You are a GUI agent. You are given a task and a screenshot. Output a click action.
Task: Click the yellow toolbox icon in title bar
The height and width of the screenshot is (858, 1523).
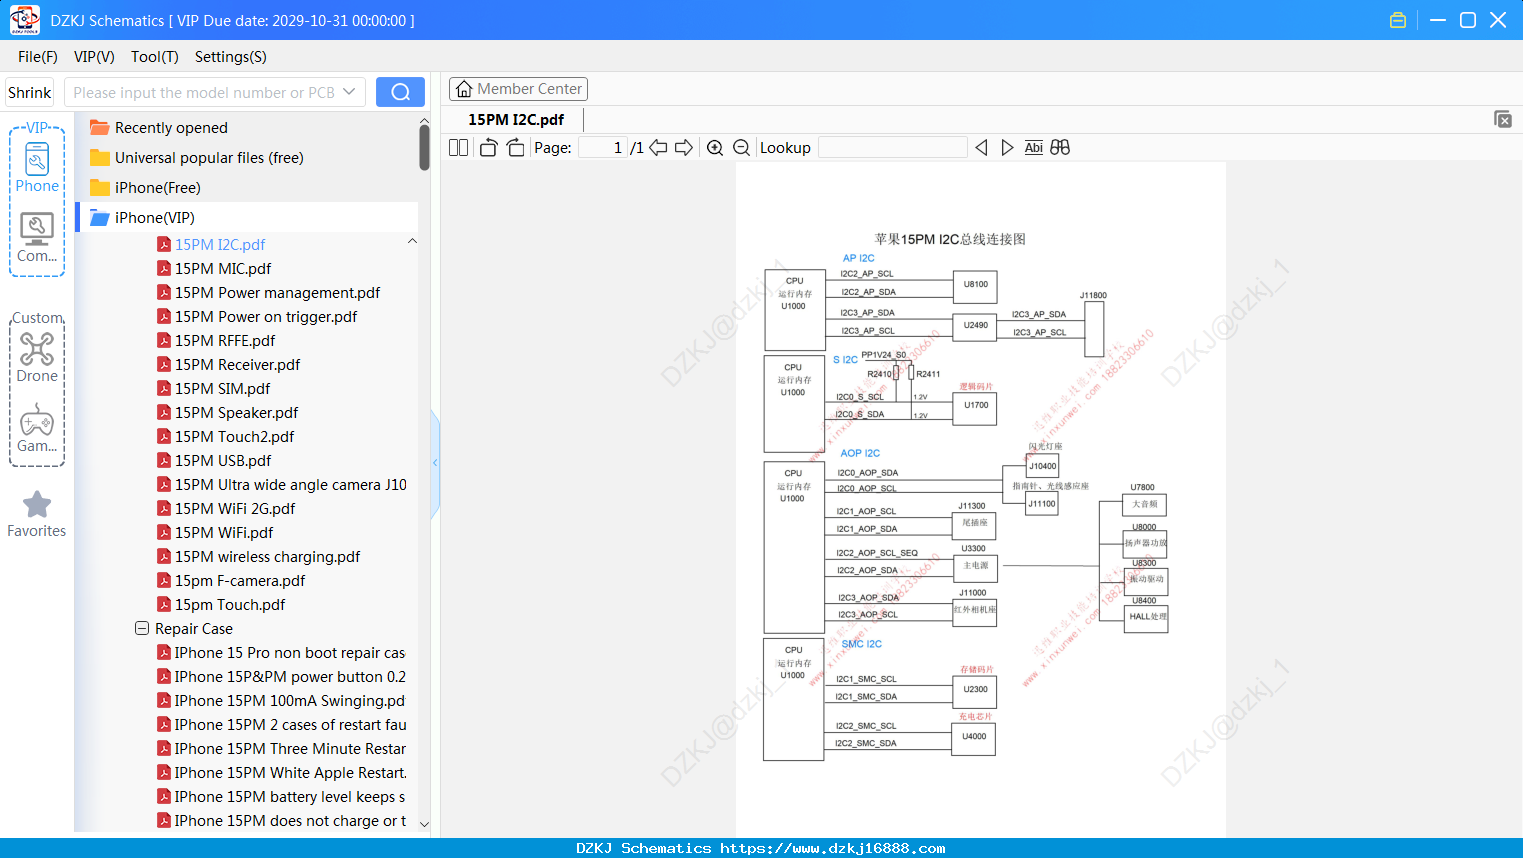pos(1398,20)
